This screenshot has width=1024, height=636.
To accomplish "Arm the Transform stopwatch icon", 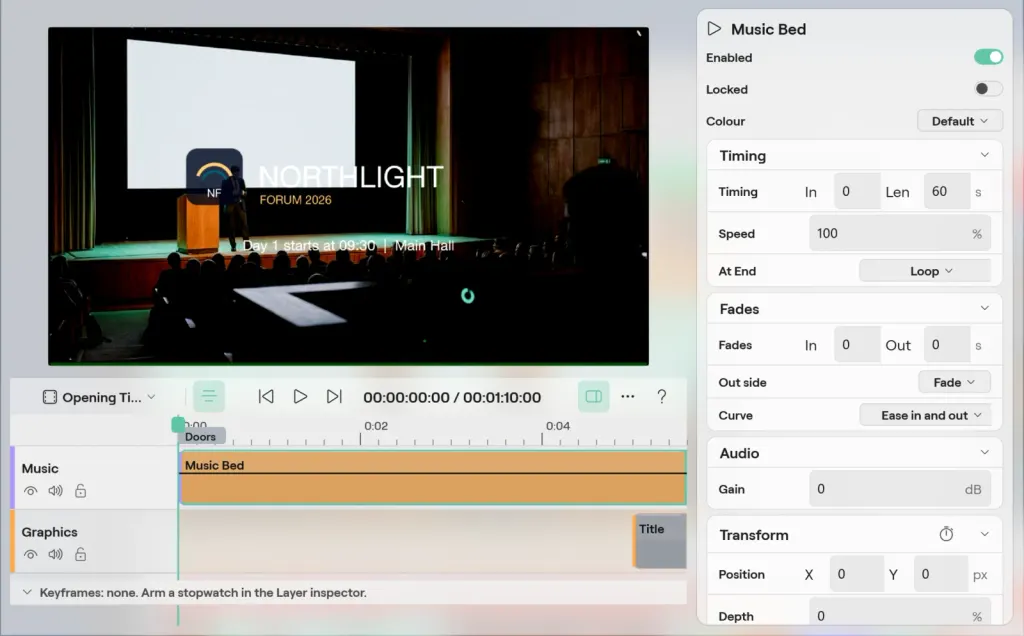I will coord(946,534).
